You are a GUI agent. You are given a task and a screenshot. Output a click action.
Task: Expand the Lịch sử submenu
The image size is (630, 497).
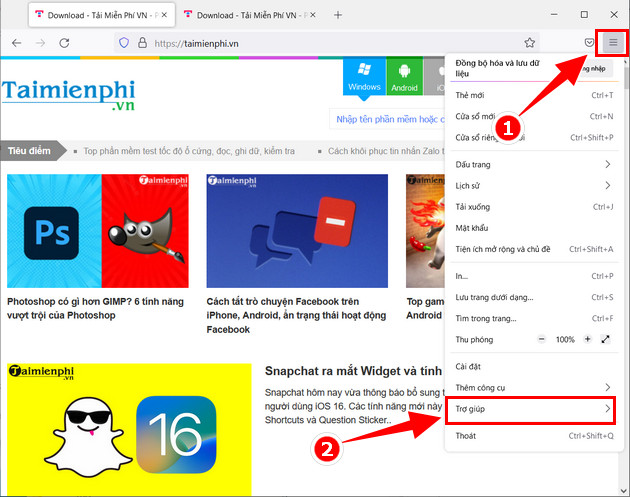[x=534, y=186]
